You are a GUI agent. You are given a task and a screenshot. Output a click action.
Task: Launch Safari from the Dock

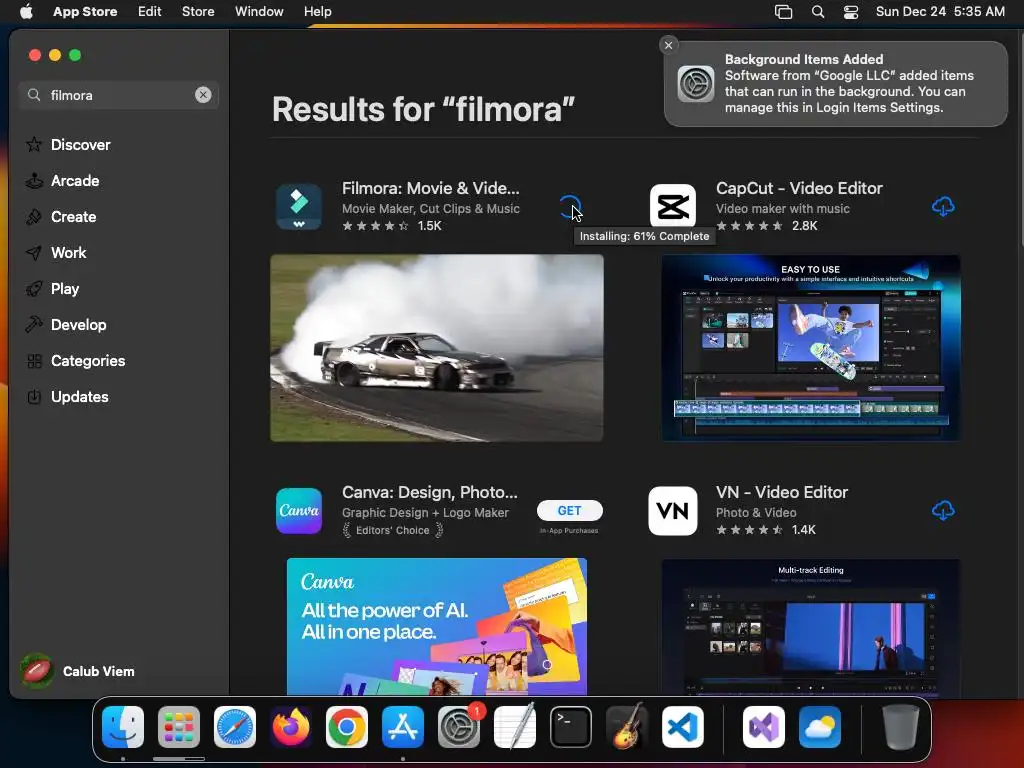[235, 726]
